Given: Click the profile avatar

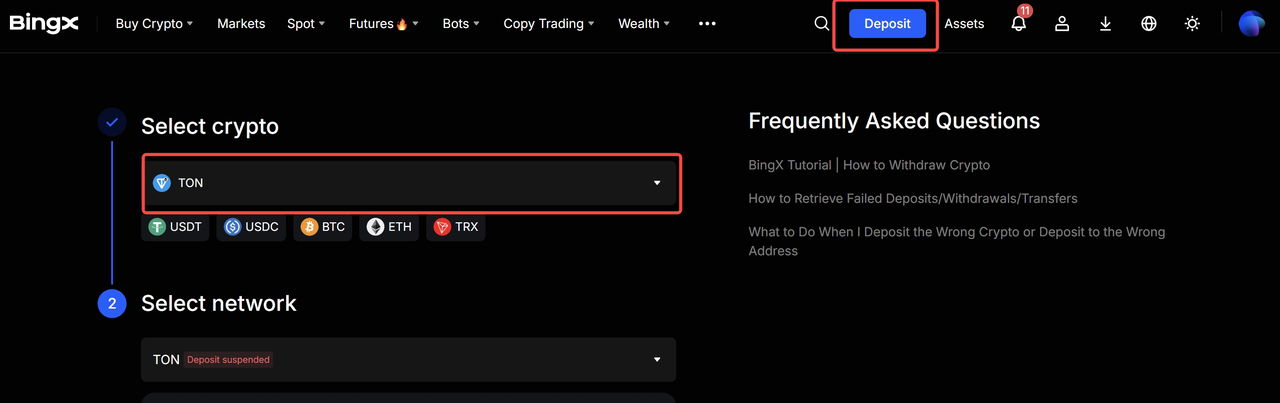Looking at the screenshot, I should pyautogui.click(x=1251, y=24).
